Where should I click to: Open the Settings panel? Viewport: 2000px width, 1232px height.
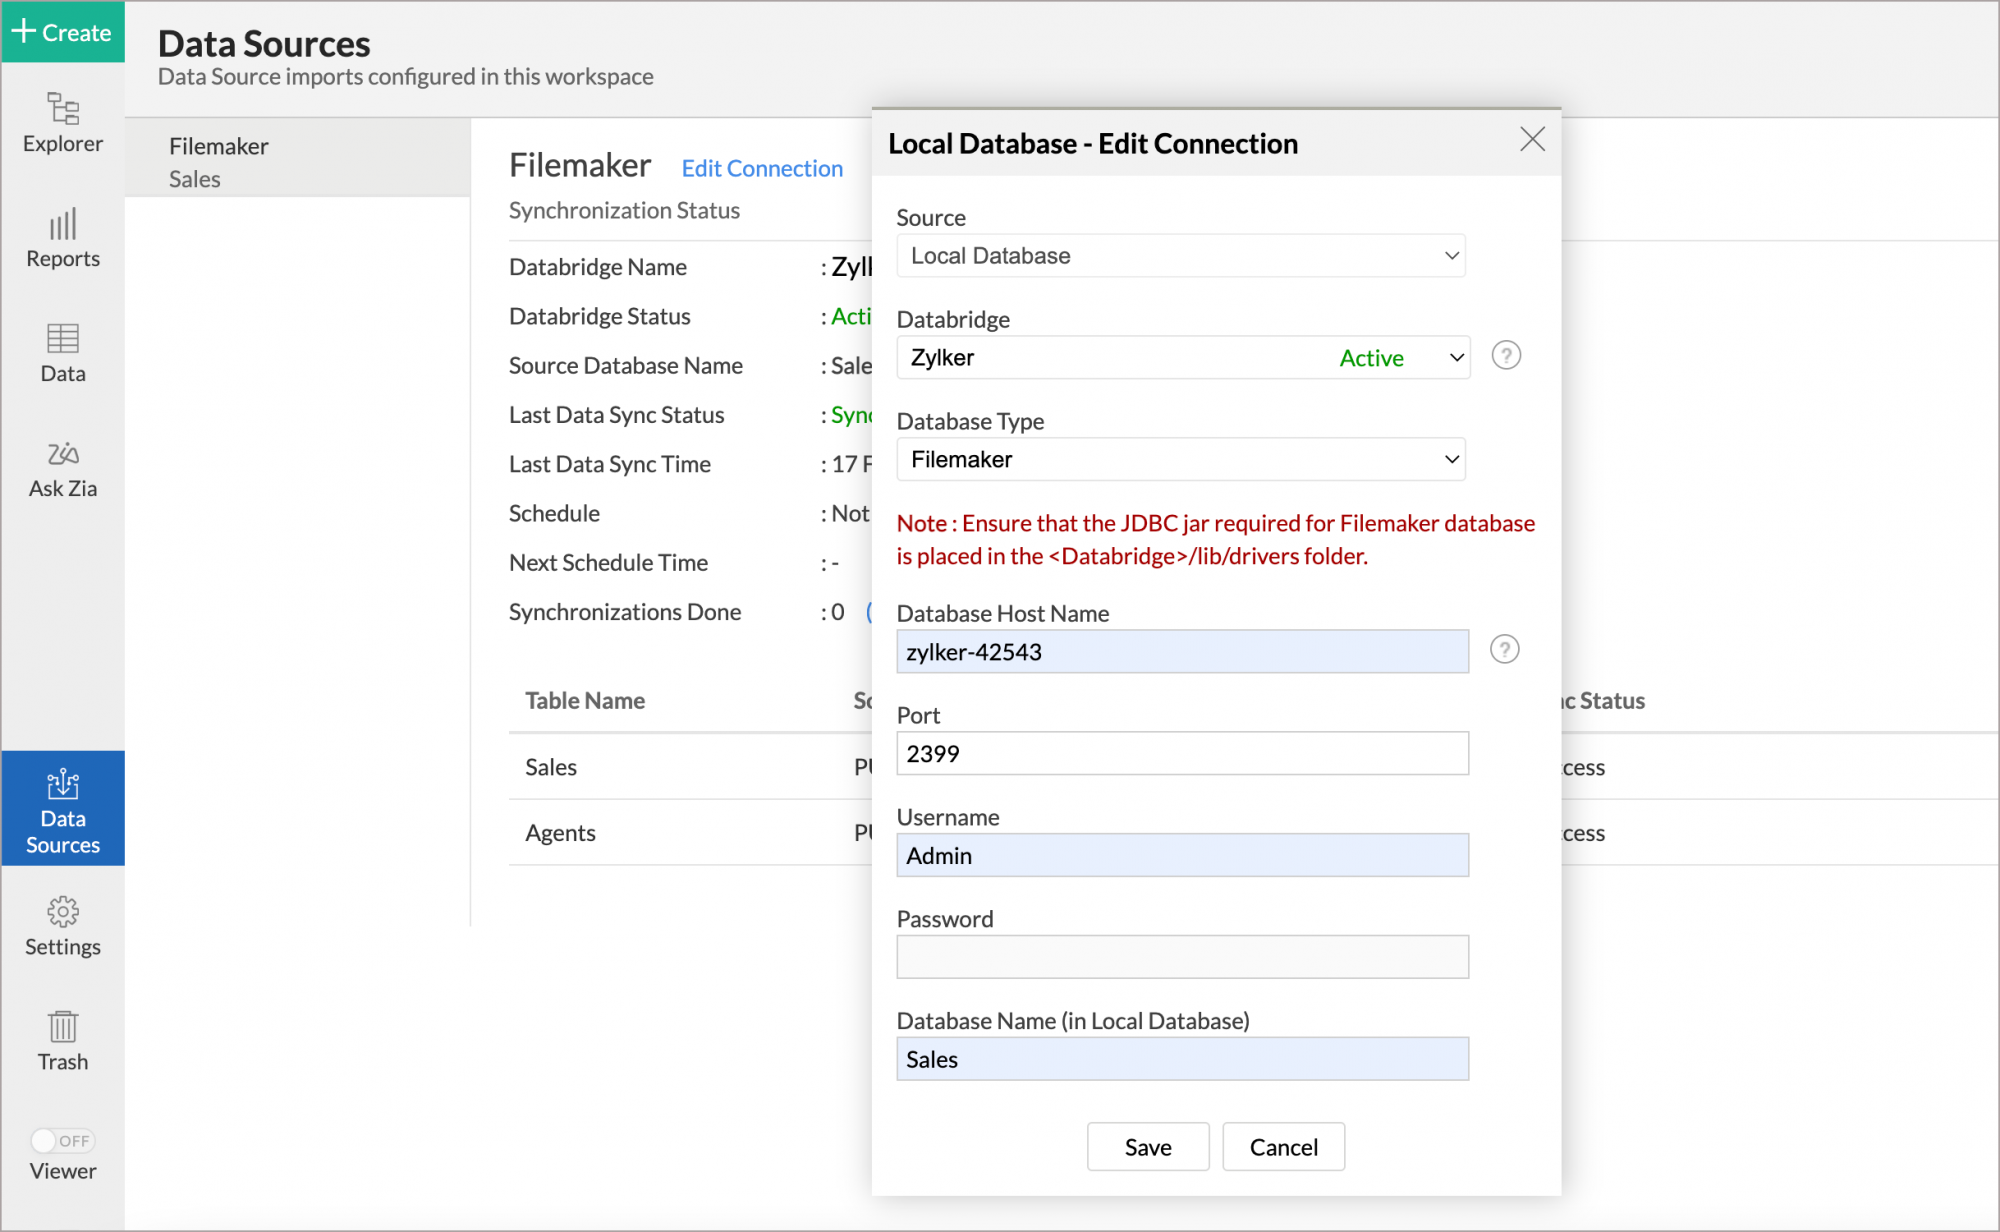[62, 925]
